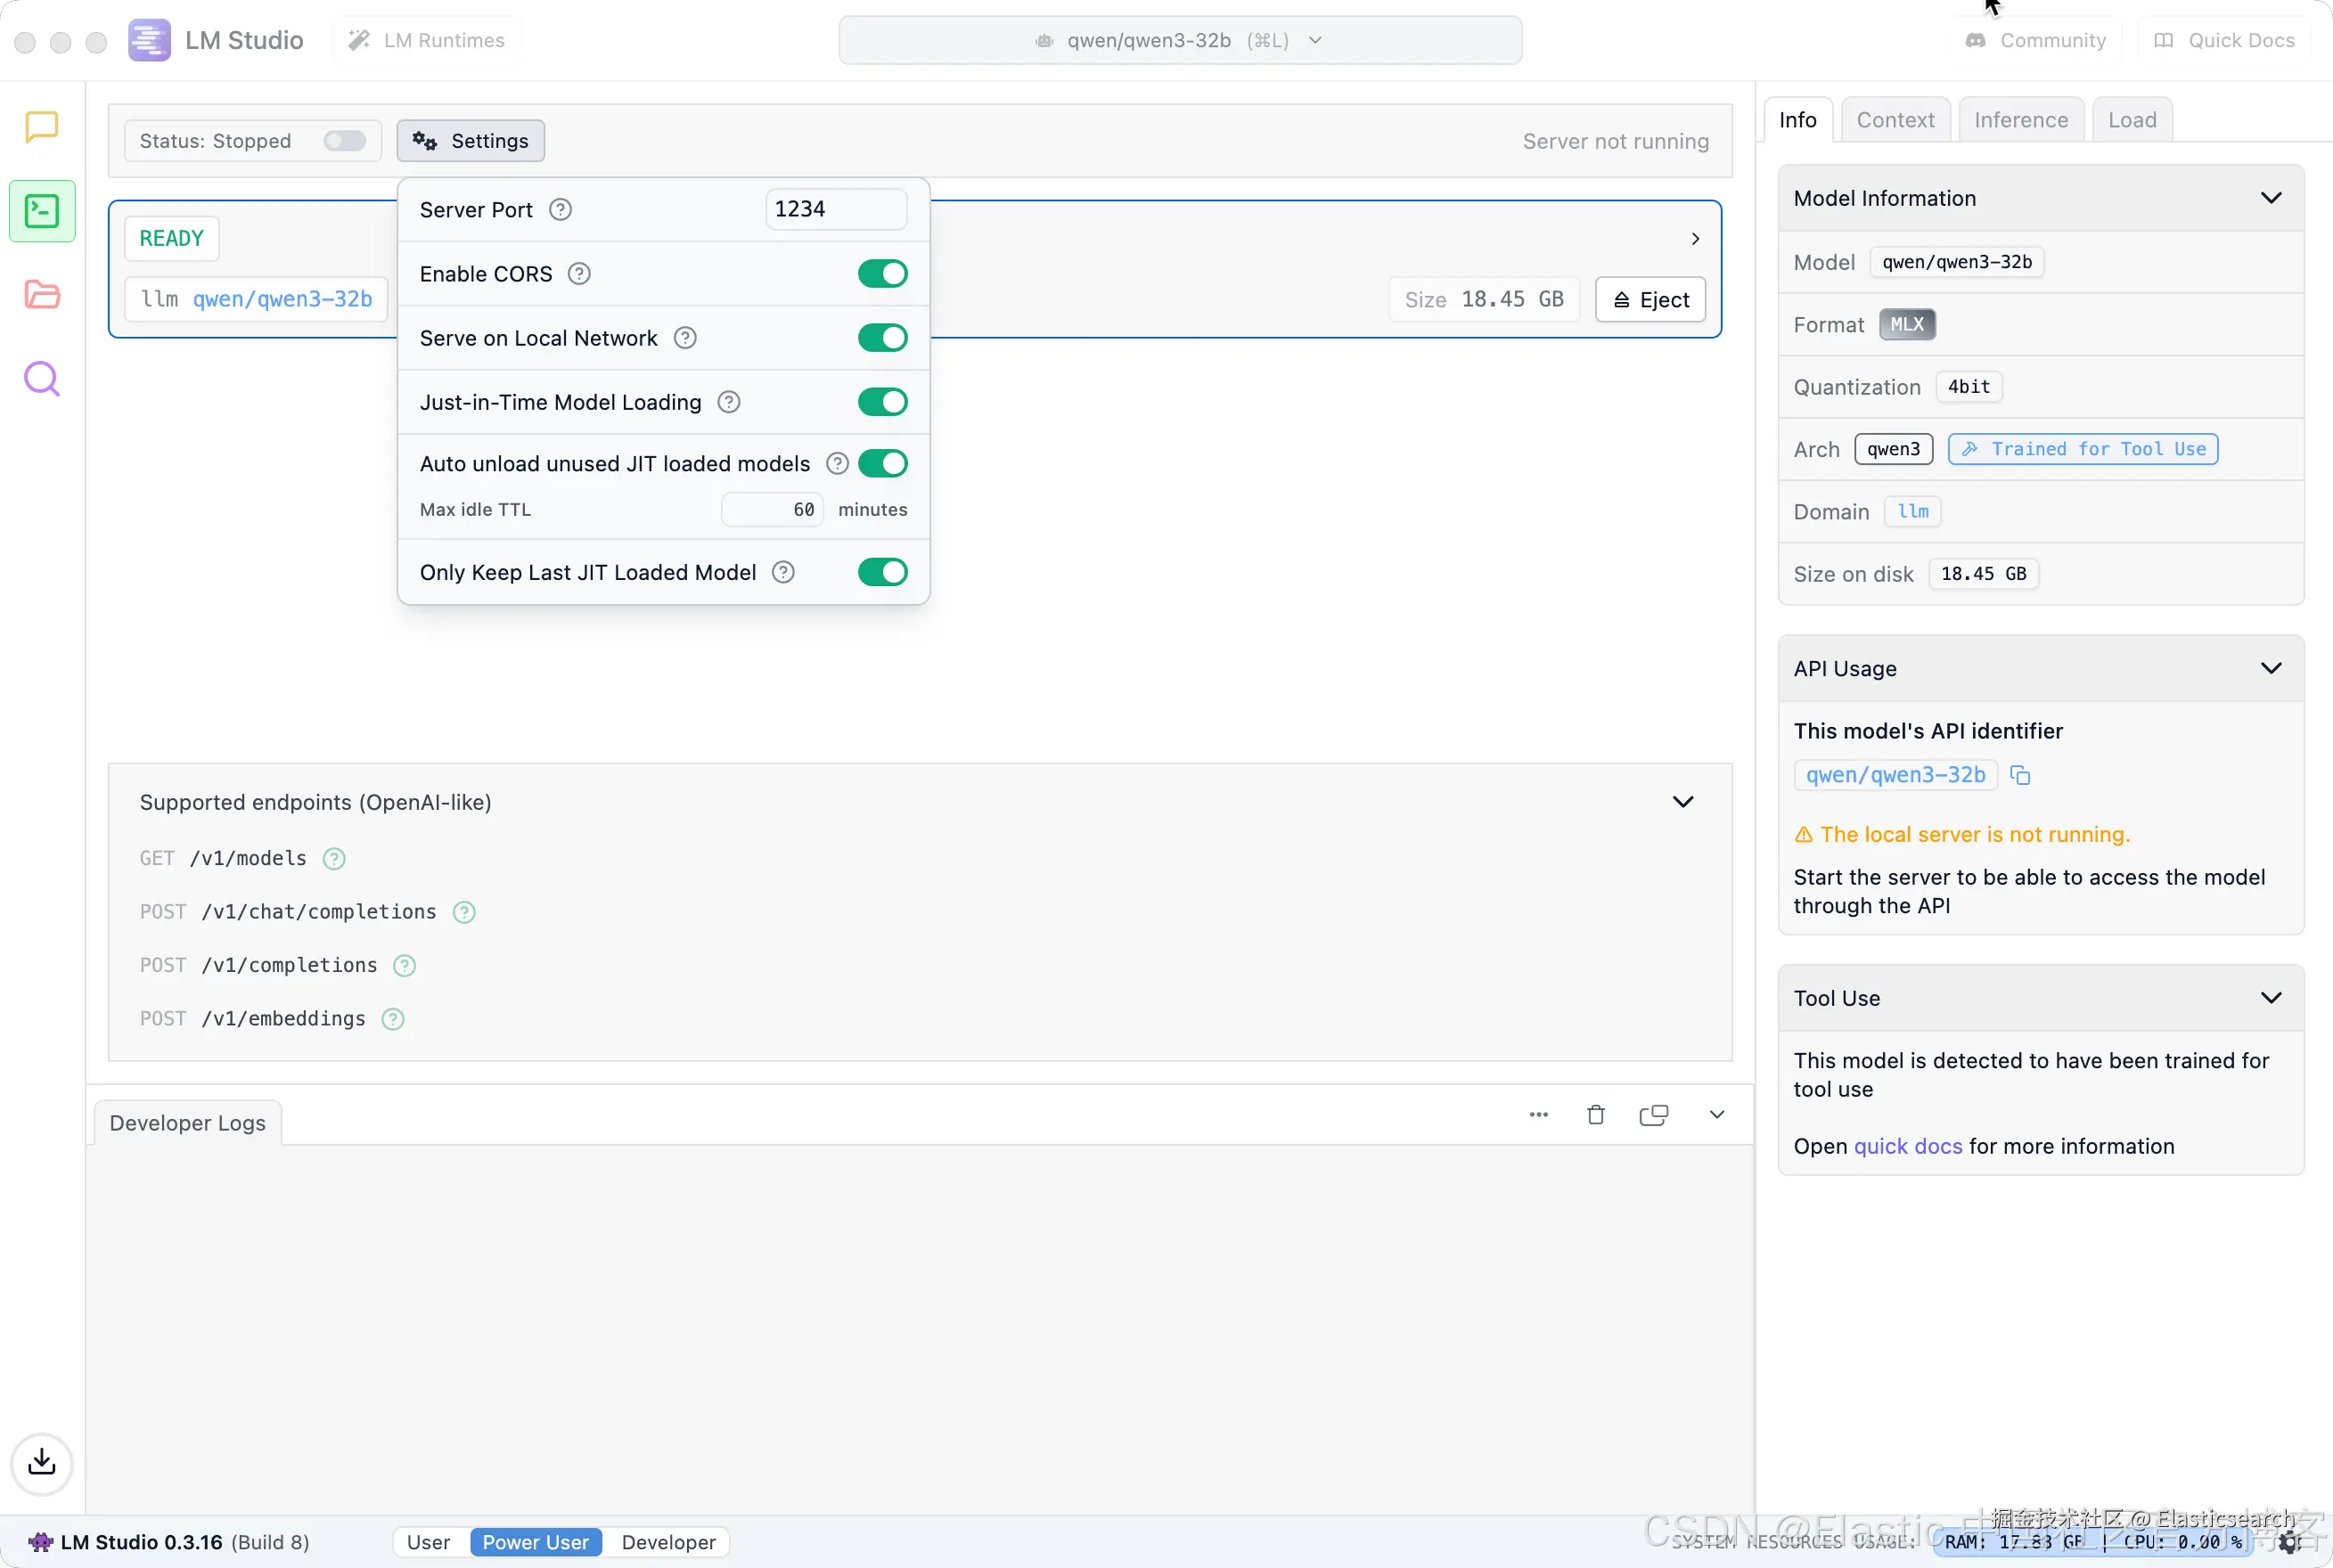Open the developer logs three-dots menu
Viewport: 2333px width, 1568px height.
1538,1115
